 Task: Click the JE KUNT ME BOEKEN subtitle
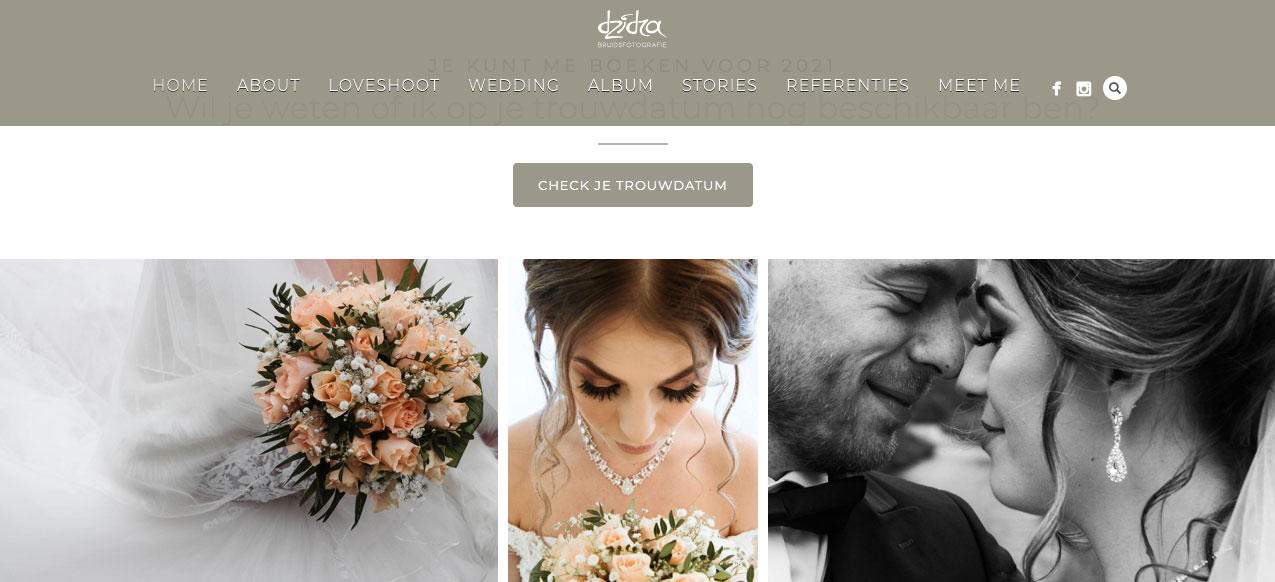631,67
